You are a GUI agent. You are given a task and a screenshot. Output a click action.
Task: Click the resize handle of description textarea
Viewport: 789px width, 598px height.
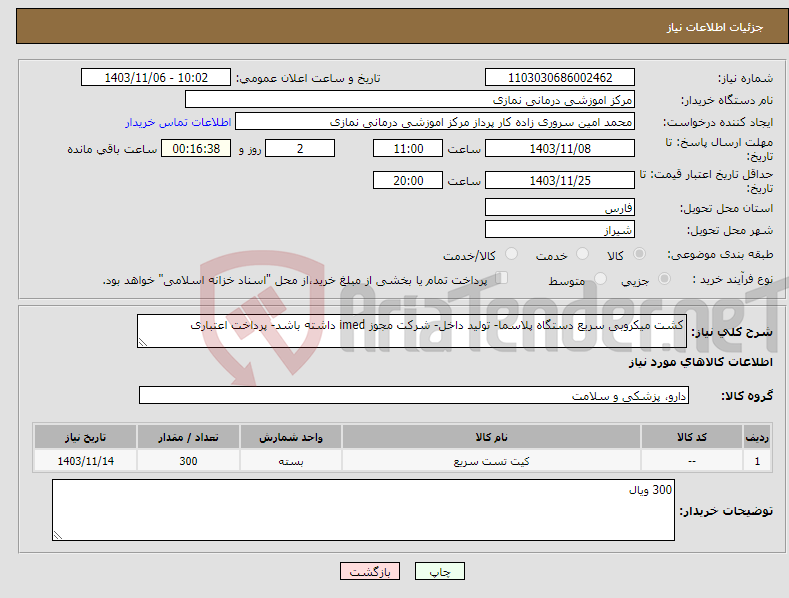(143, 342)
